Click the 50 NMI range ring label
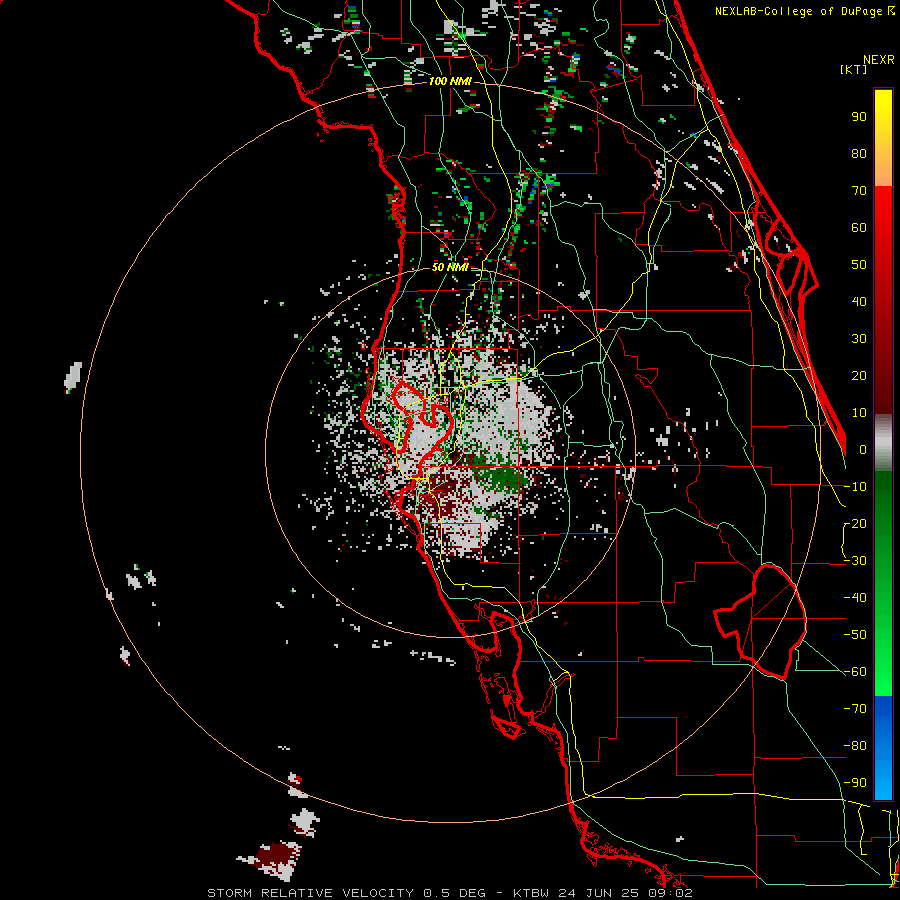Viewport: 900px width, 900px height. (450, 267)
